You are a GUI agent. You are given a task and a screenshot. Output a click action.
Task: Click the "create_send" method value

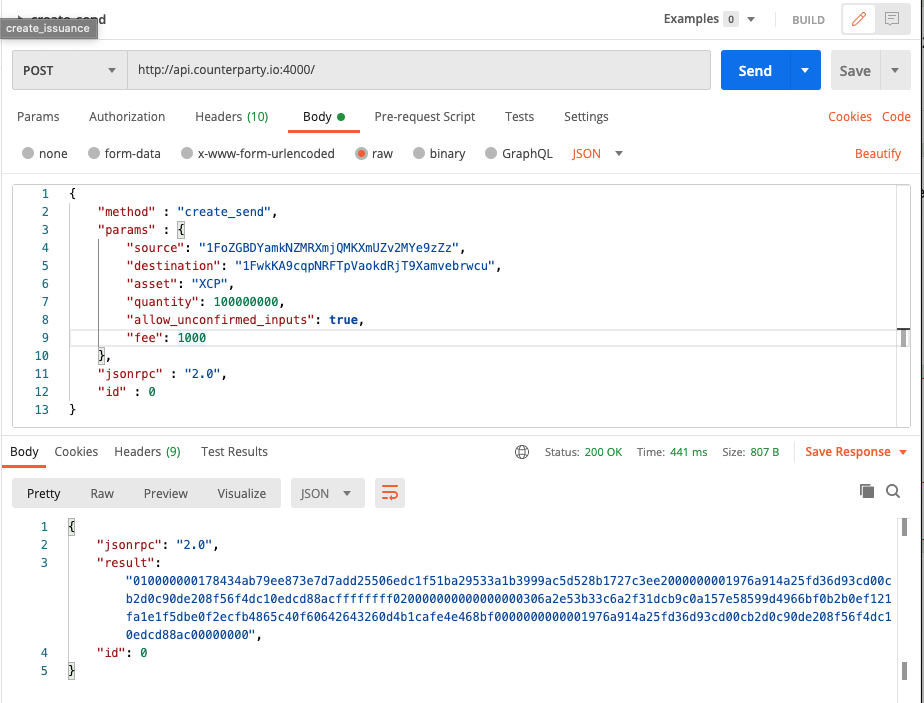pyautogui.click(x=225, y=212)
